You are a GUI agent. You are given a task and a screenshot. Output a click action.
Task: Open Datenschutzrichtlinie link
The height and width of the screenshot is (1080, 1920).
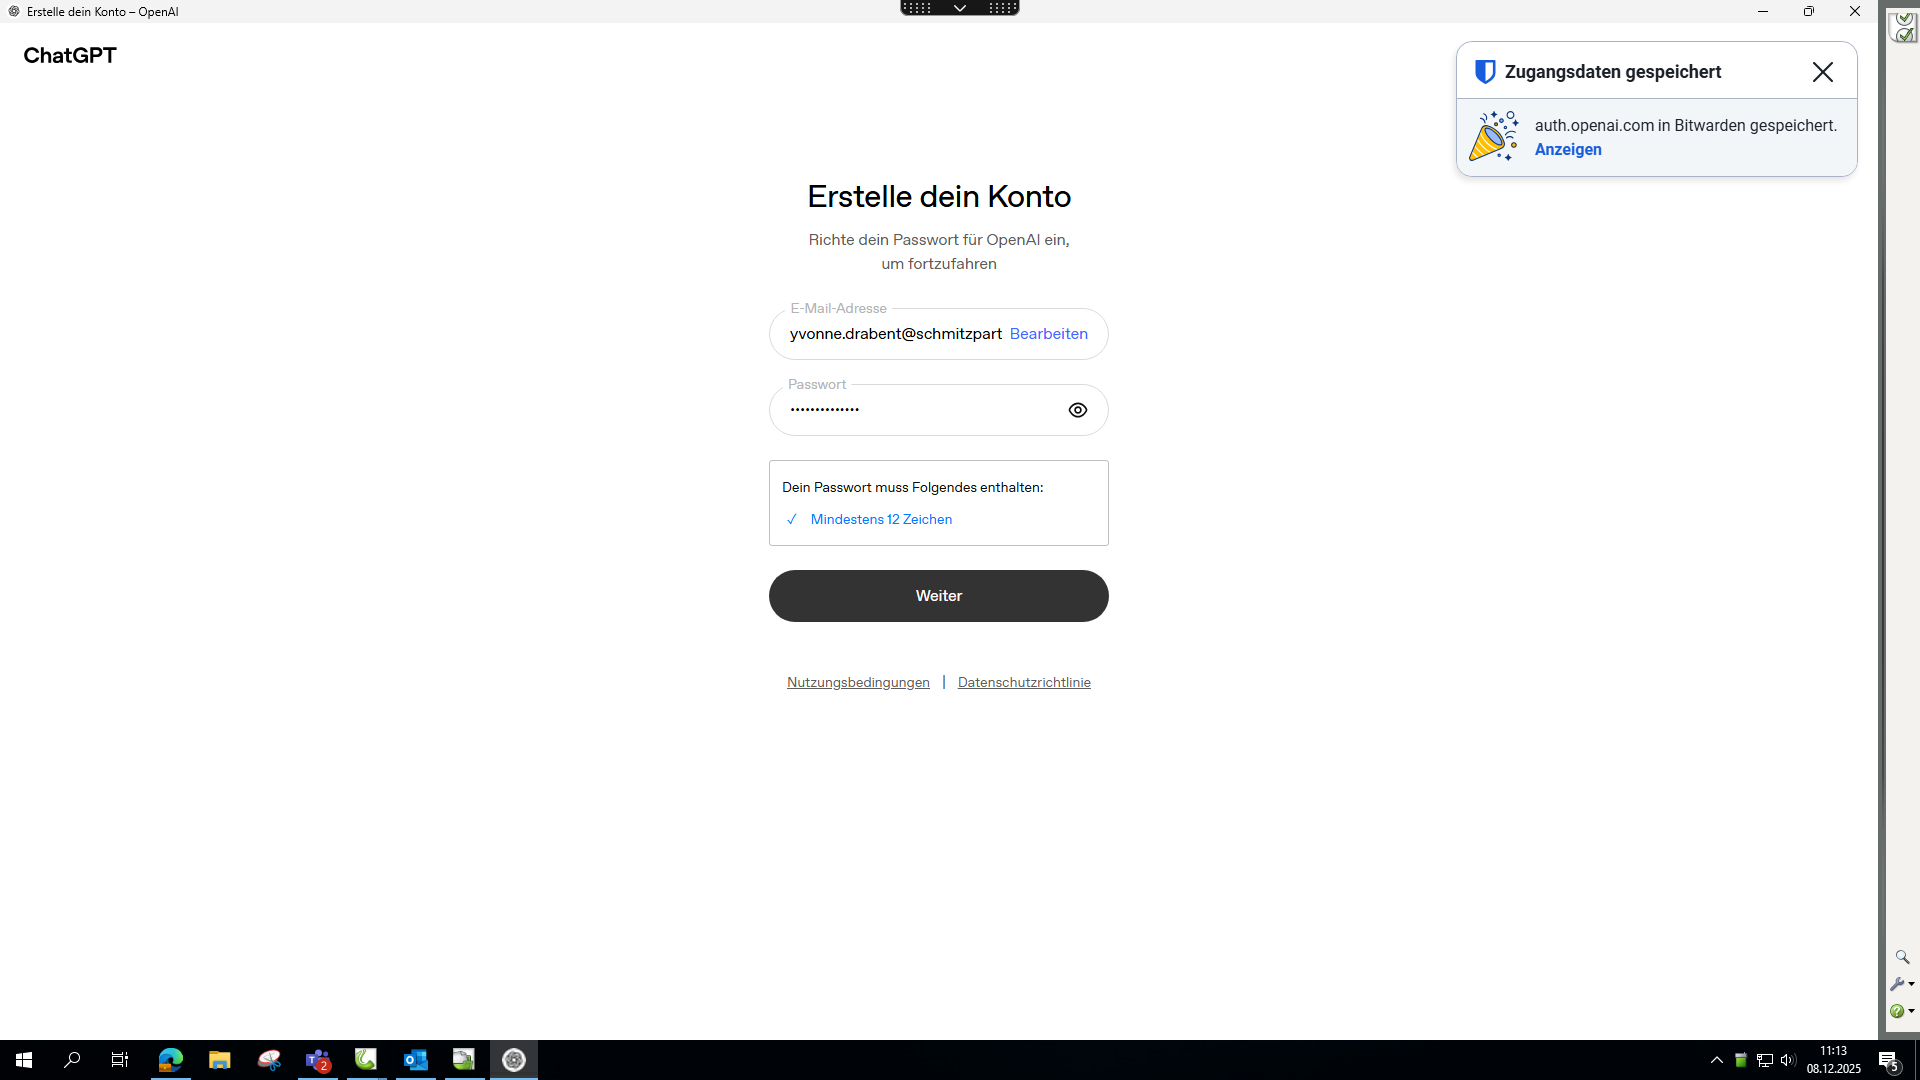click(x=1023, y=683)
